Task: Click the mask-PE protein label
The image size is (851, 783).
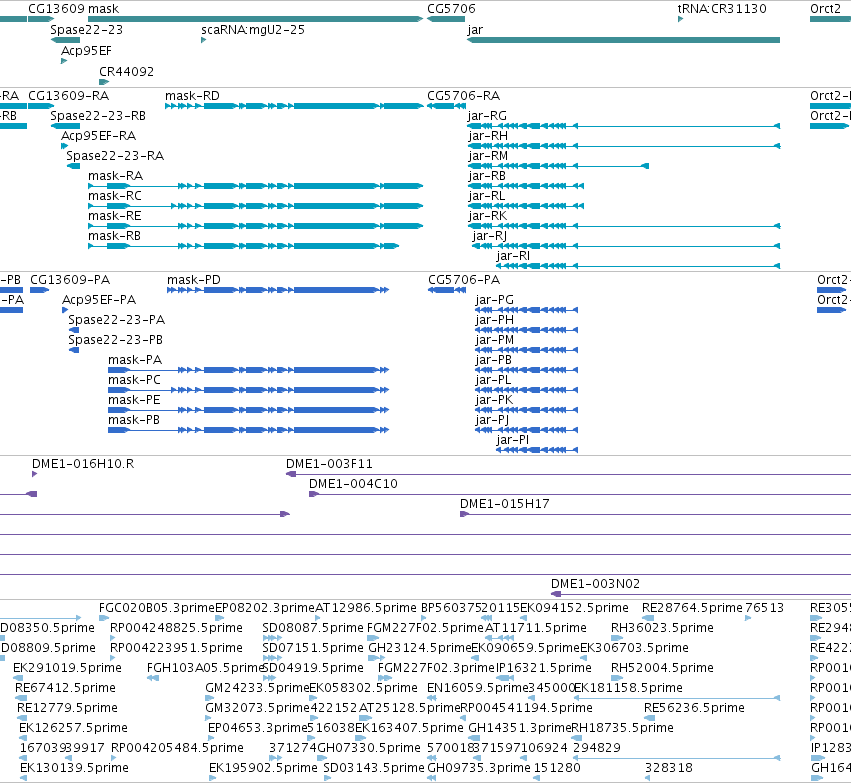Action: click(x=134, y=400)
